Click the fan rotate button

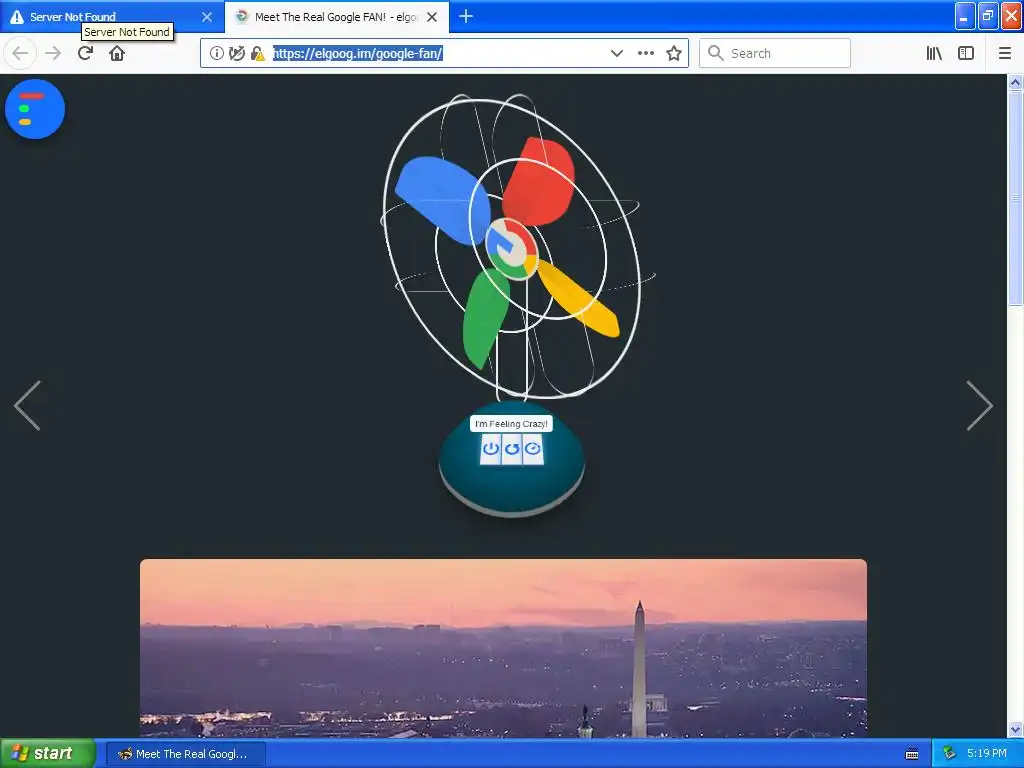(x=512, y=449)
